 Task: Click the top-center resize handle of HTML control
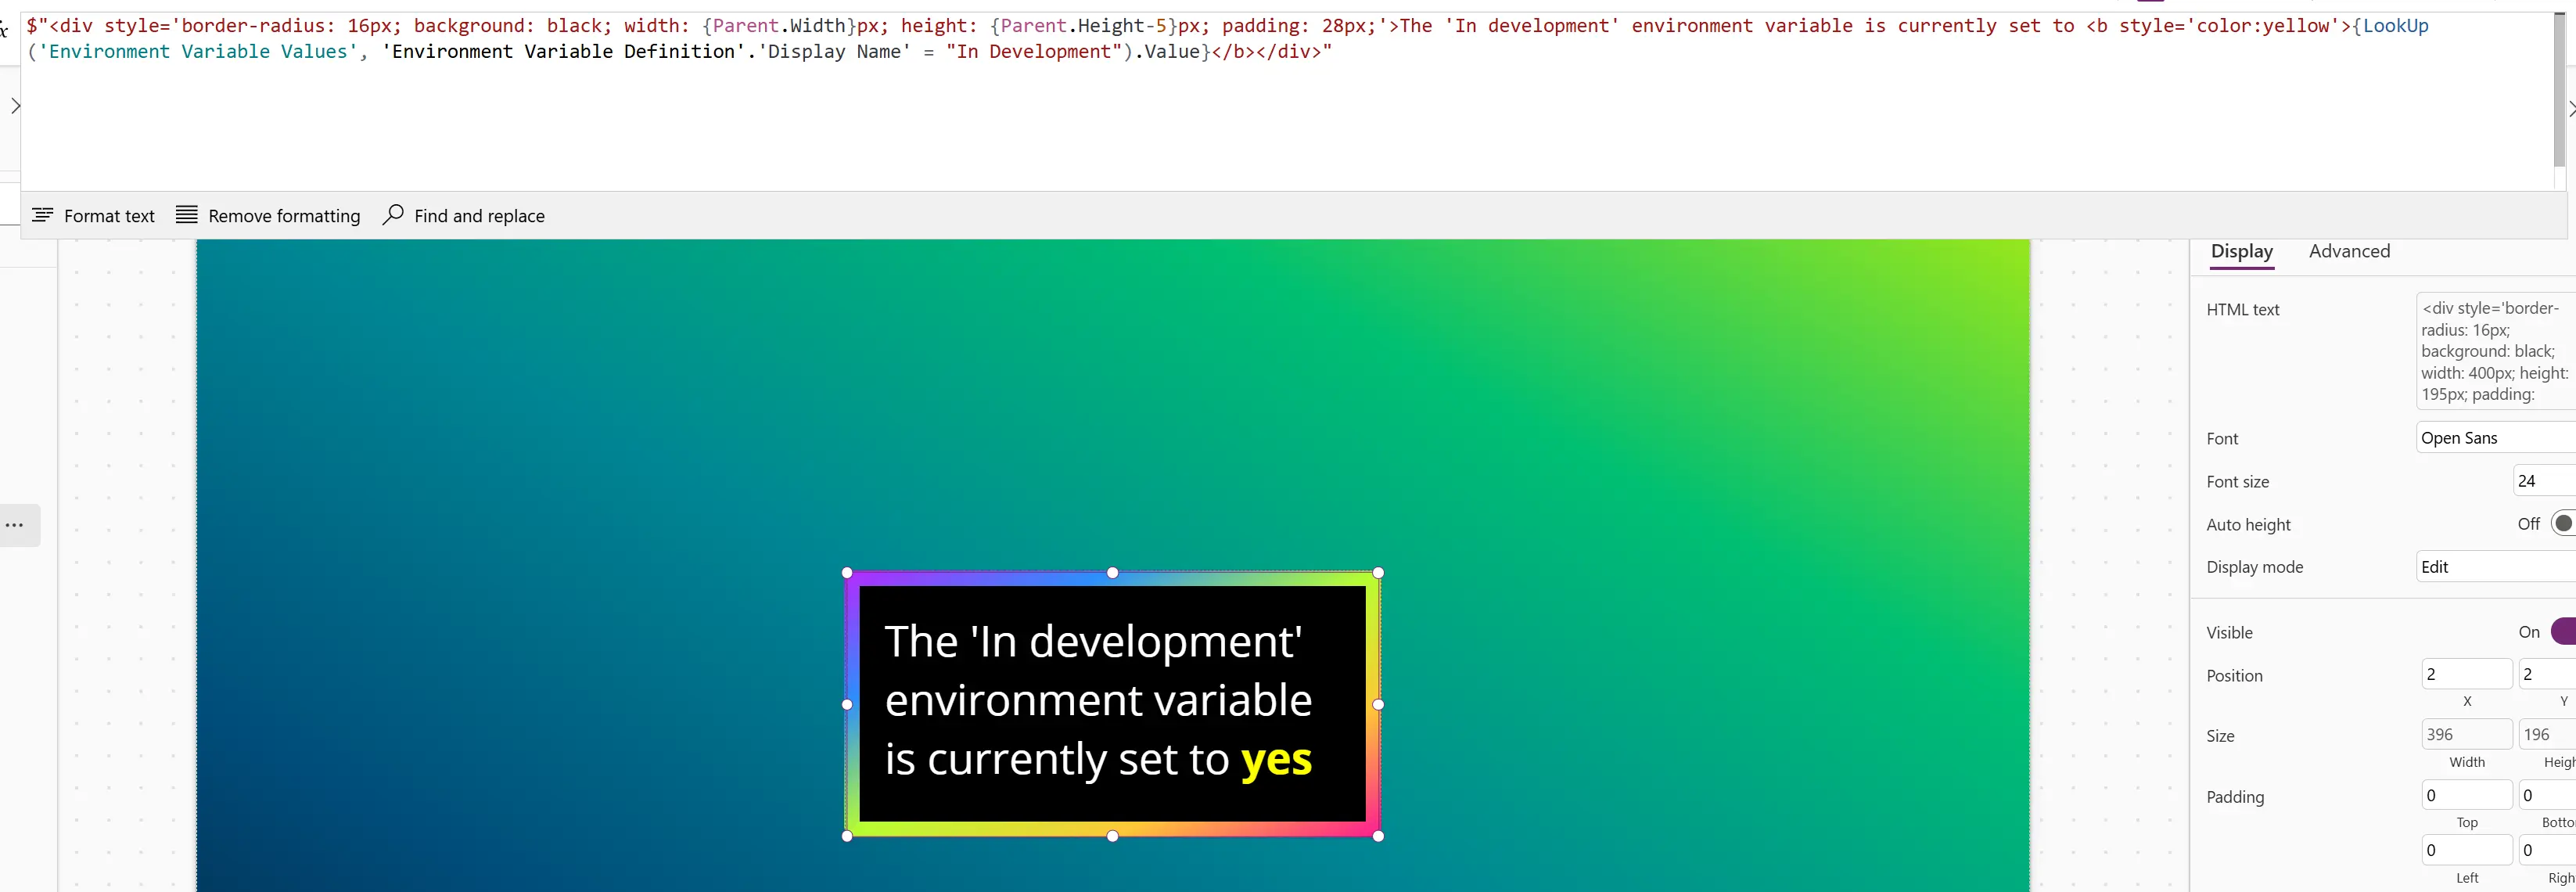coord(1112,573)
